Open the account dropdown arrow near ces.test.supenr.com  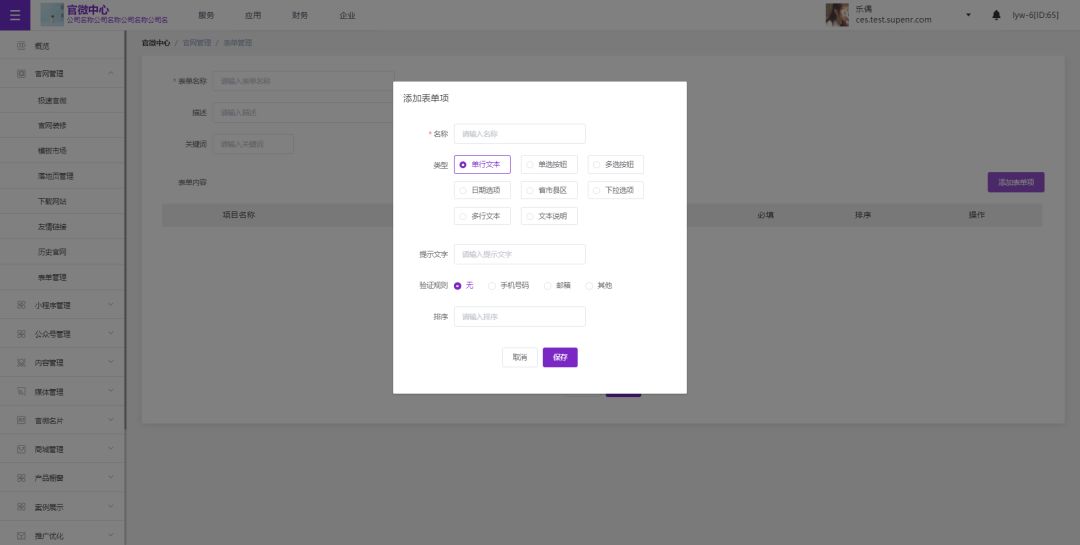click(x=968, y=15)
